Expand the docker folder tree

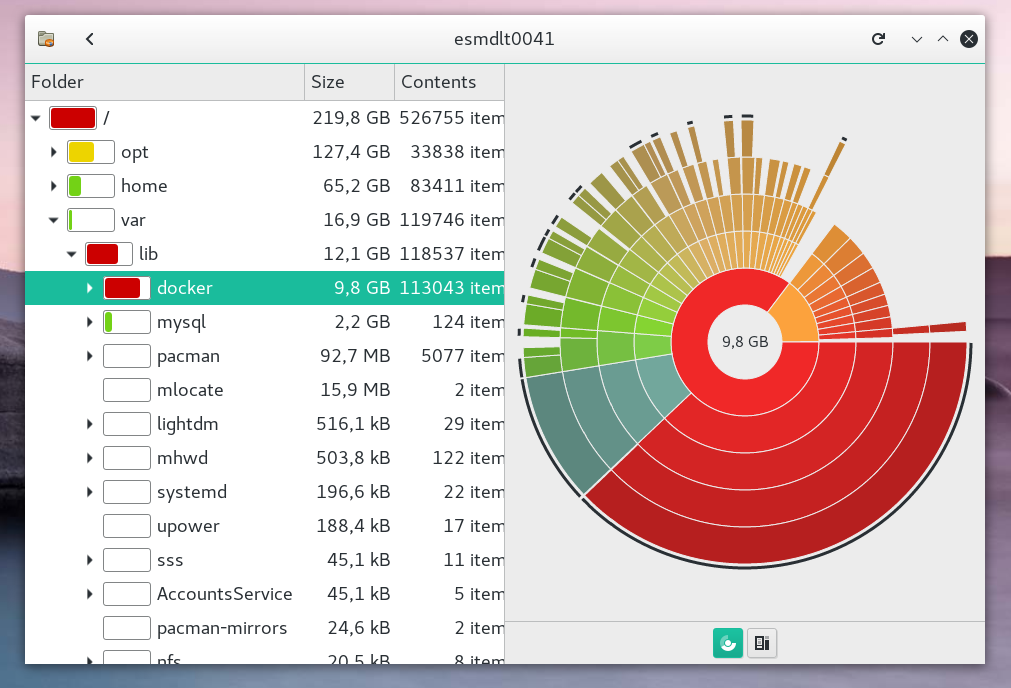click(x=90, y=288)
